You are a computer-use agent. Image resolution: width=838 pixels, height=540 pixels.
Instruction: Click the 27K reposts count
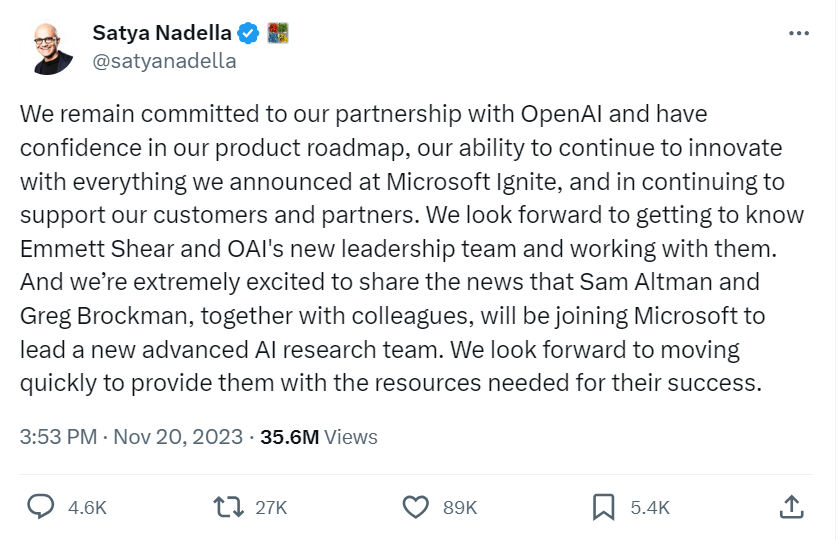[271, 508]
